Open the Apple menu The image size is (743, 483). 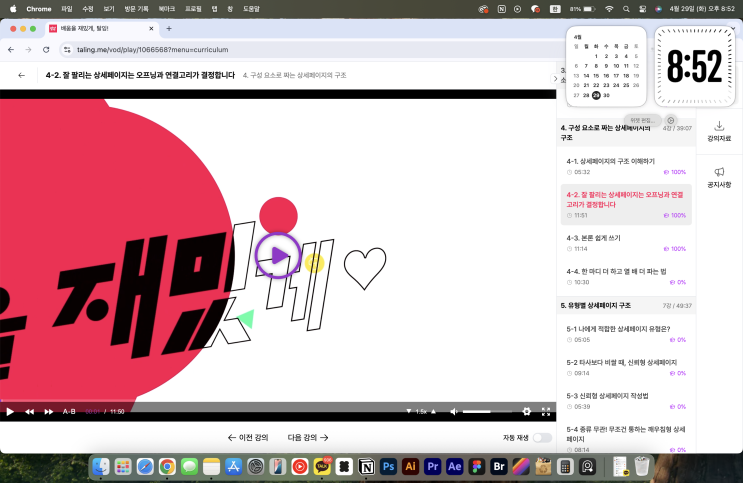(13, 9)
